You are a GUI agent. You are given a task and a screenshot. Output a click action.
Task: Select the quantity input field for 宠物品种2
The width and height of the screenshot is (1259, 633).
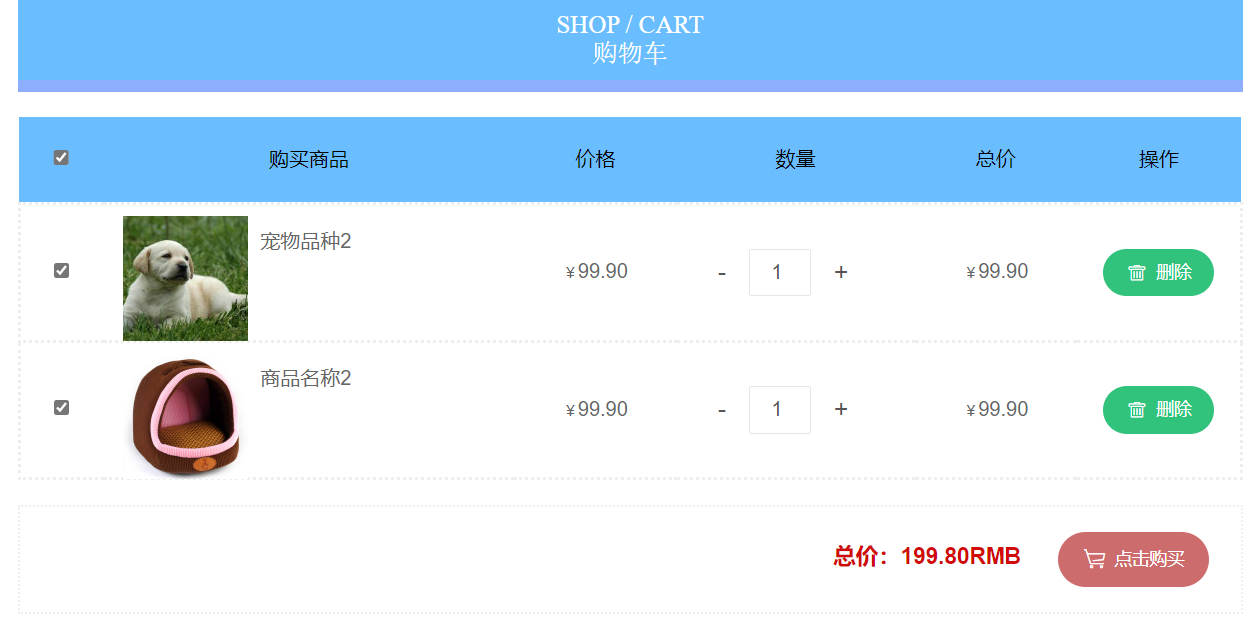tap(780, 272)
